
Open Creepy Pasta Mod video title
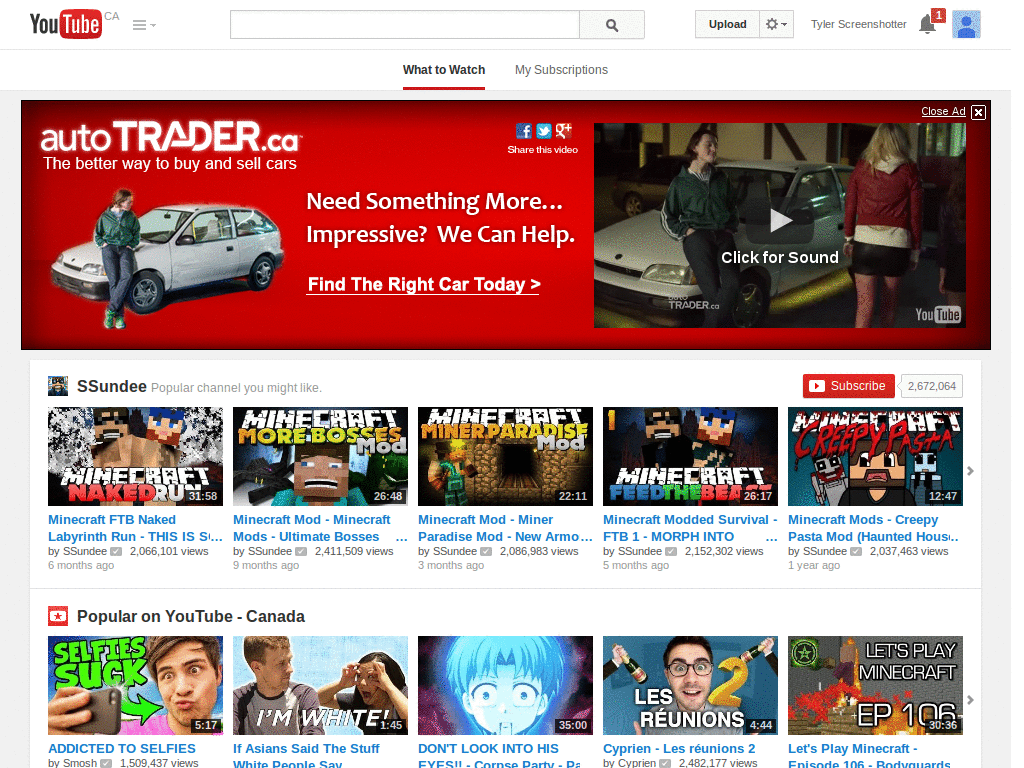click(874, 528)
